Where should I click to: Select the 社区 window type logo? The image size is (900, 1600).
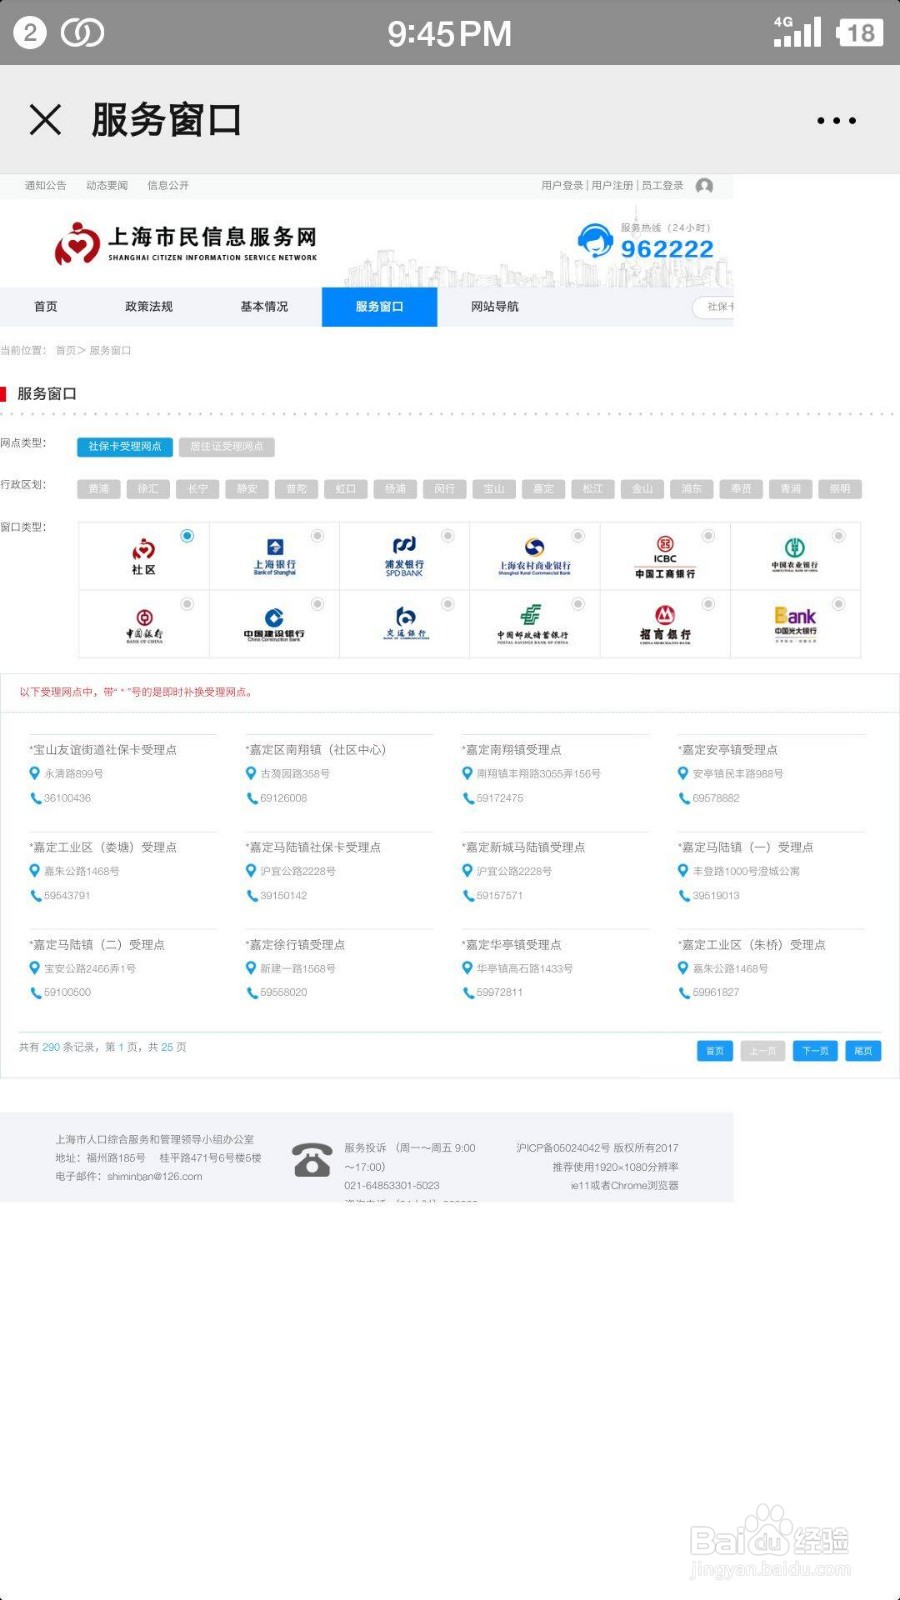pos(144,557)
